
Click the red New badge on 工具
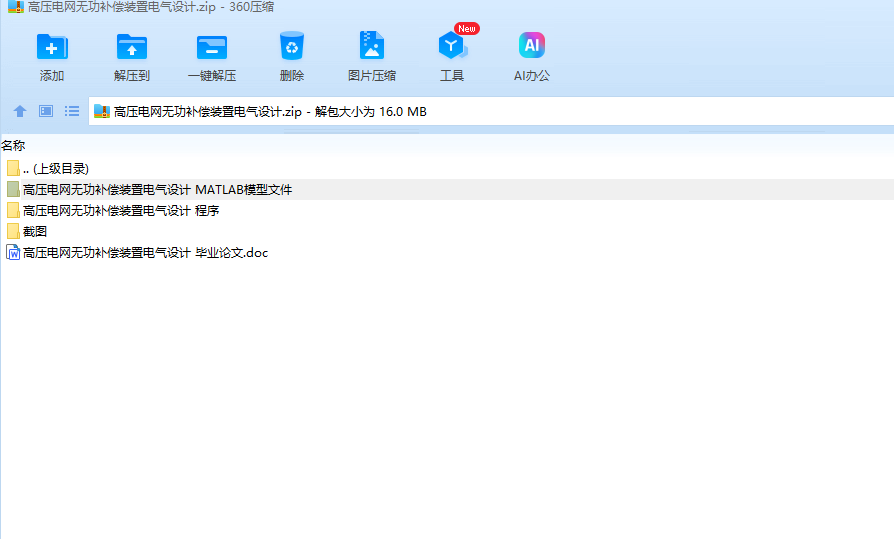tap(466, 29)
